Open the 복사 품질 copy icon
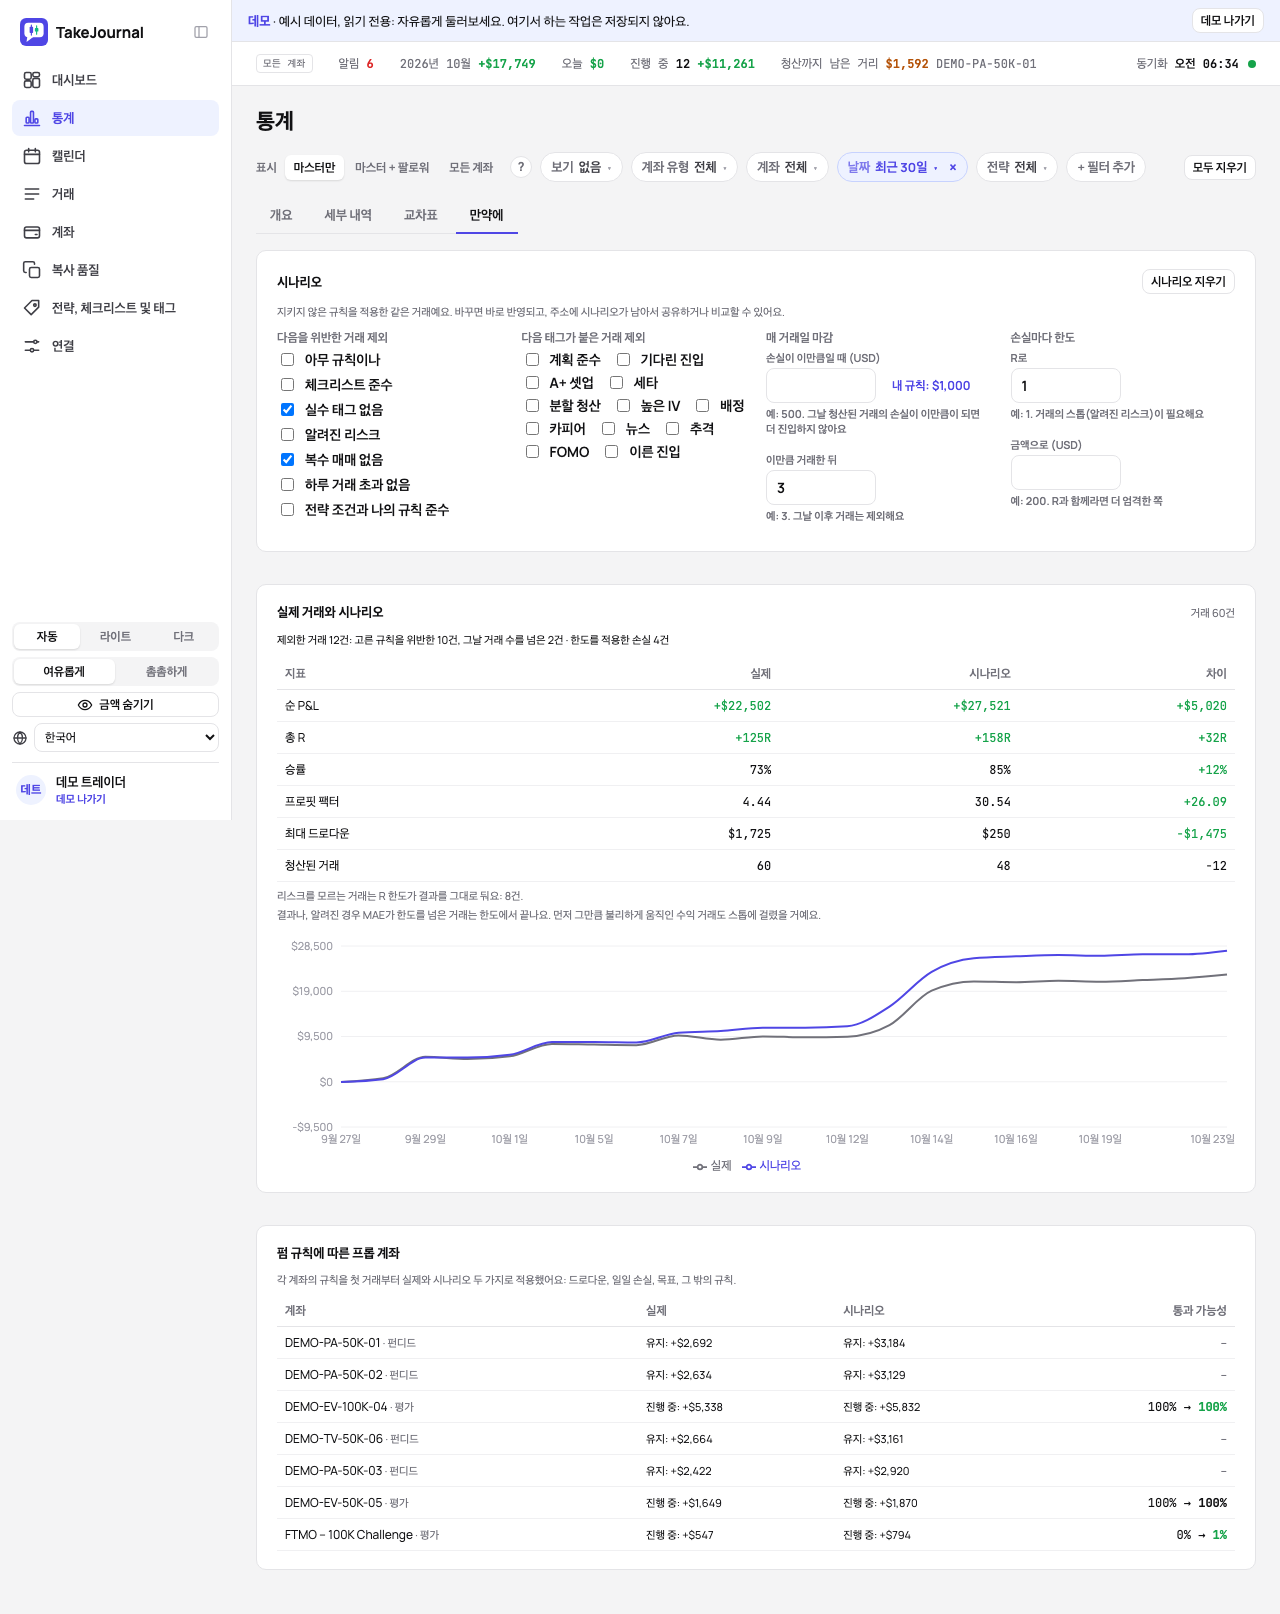Screen dimensions: 1280x1614 click(32, 270)
